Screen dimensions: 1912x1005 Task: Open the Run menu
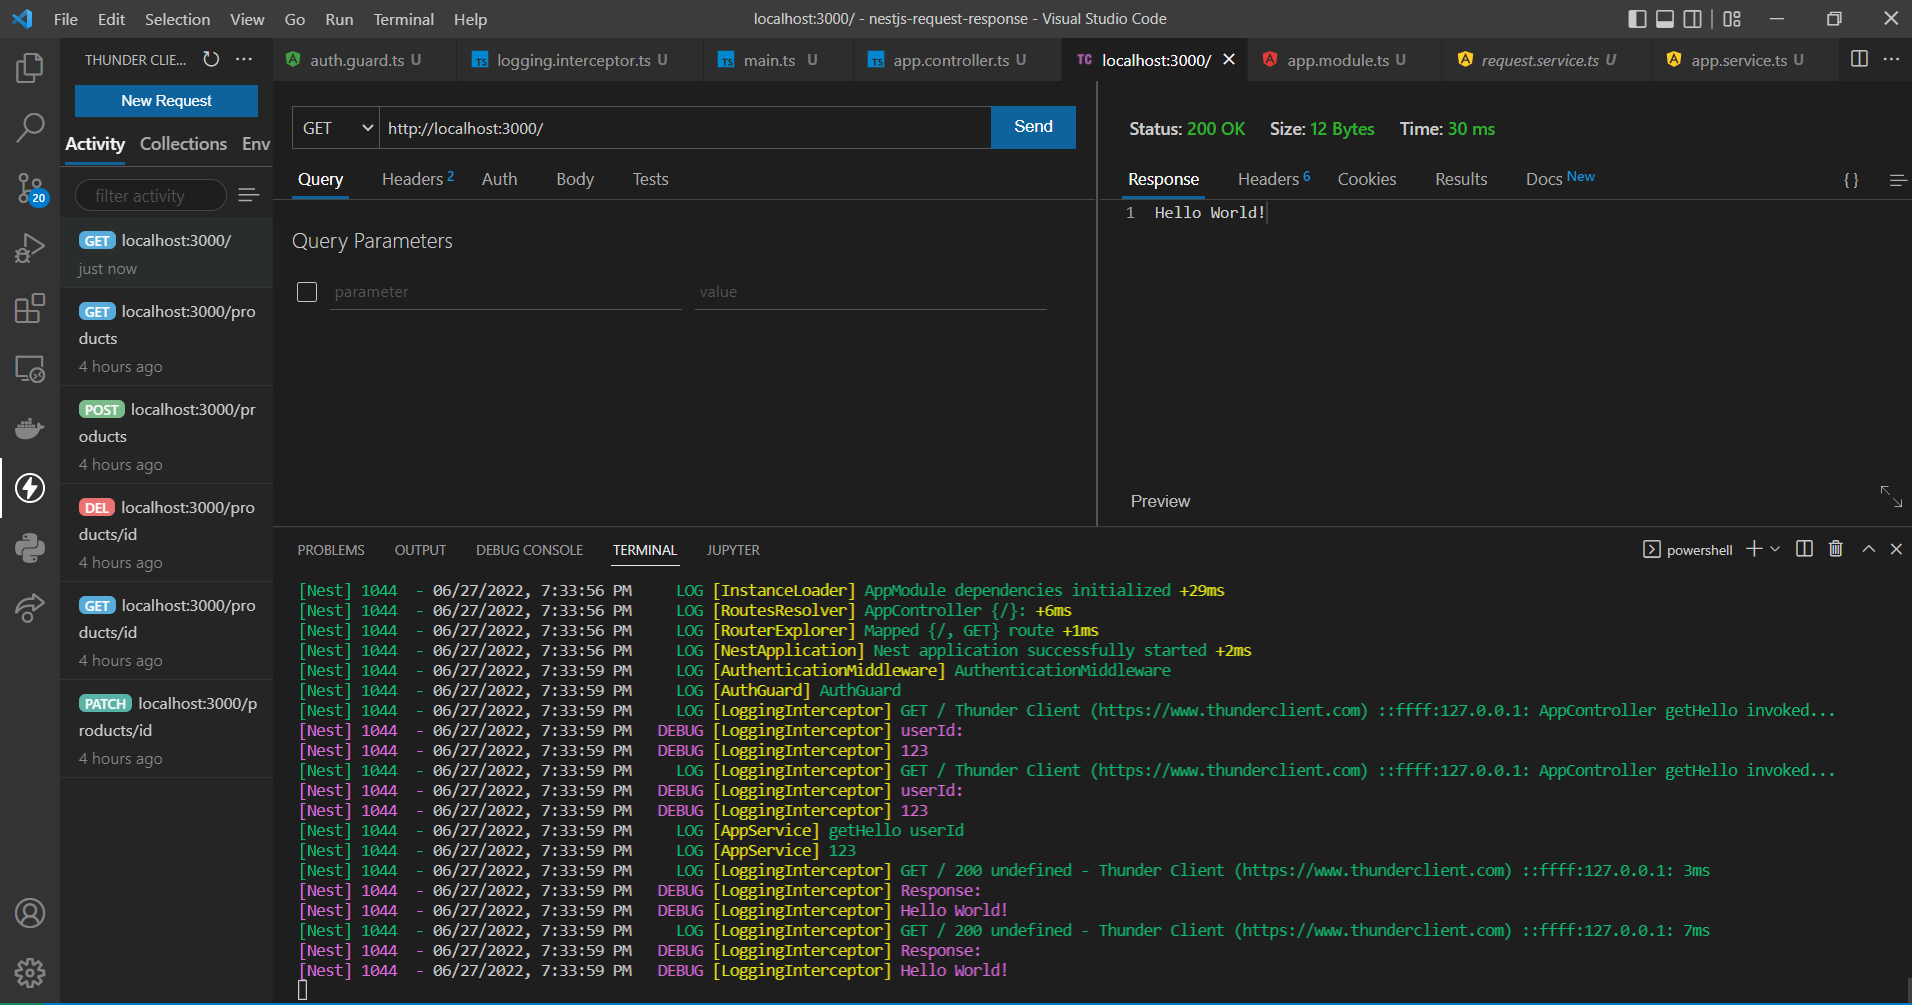[339, 19]
